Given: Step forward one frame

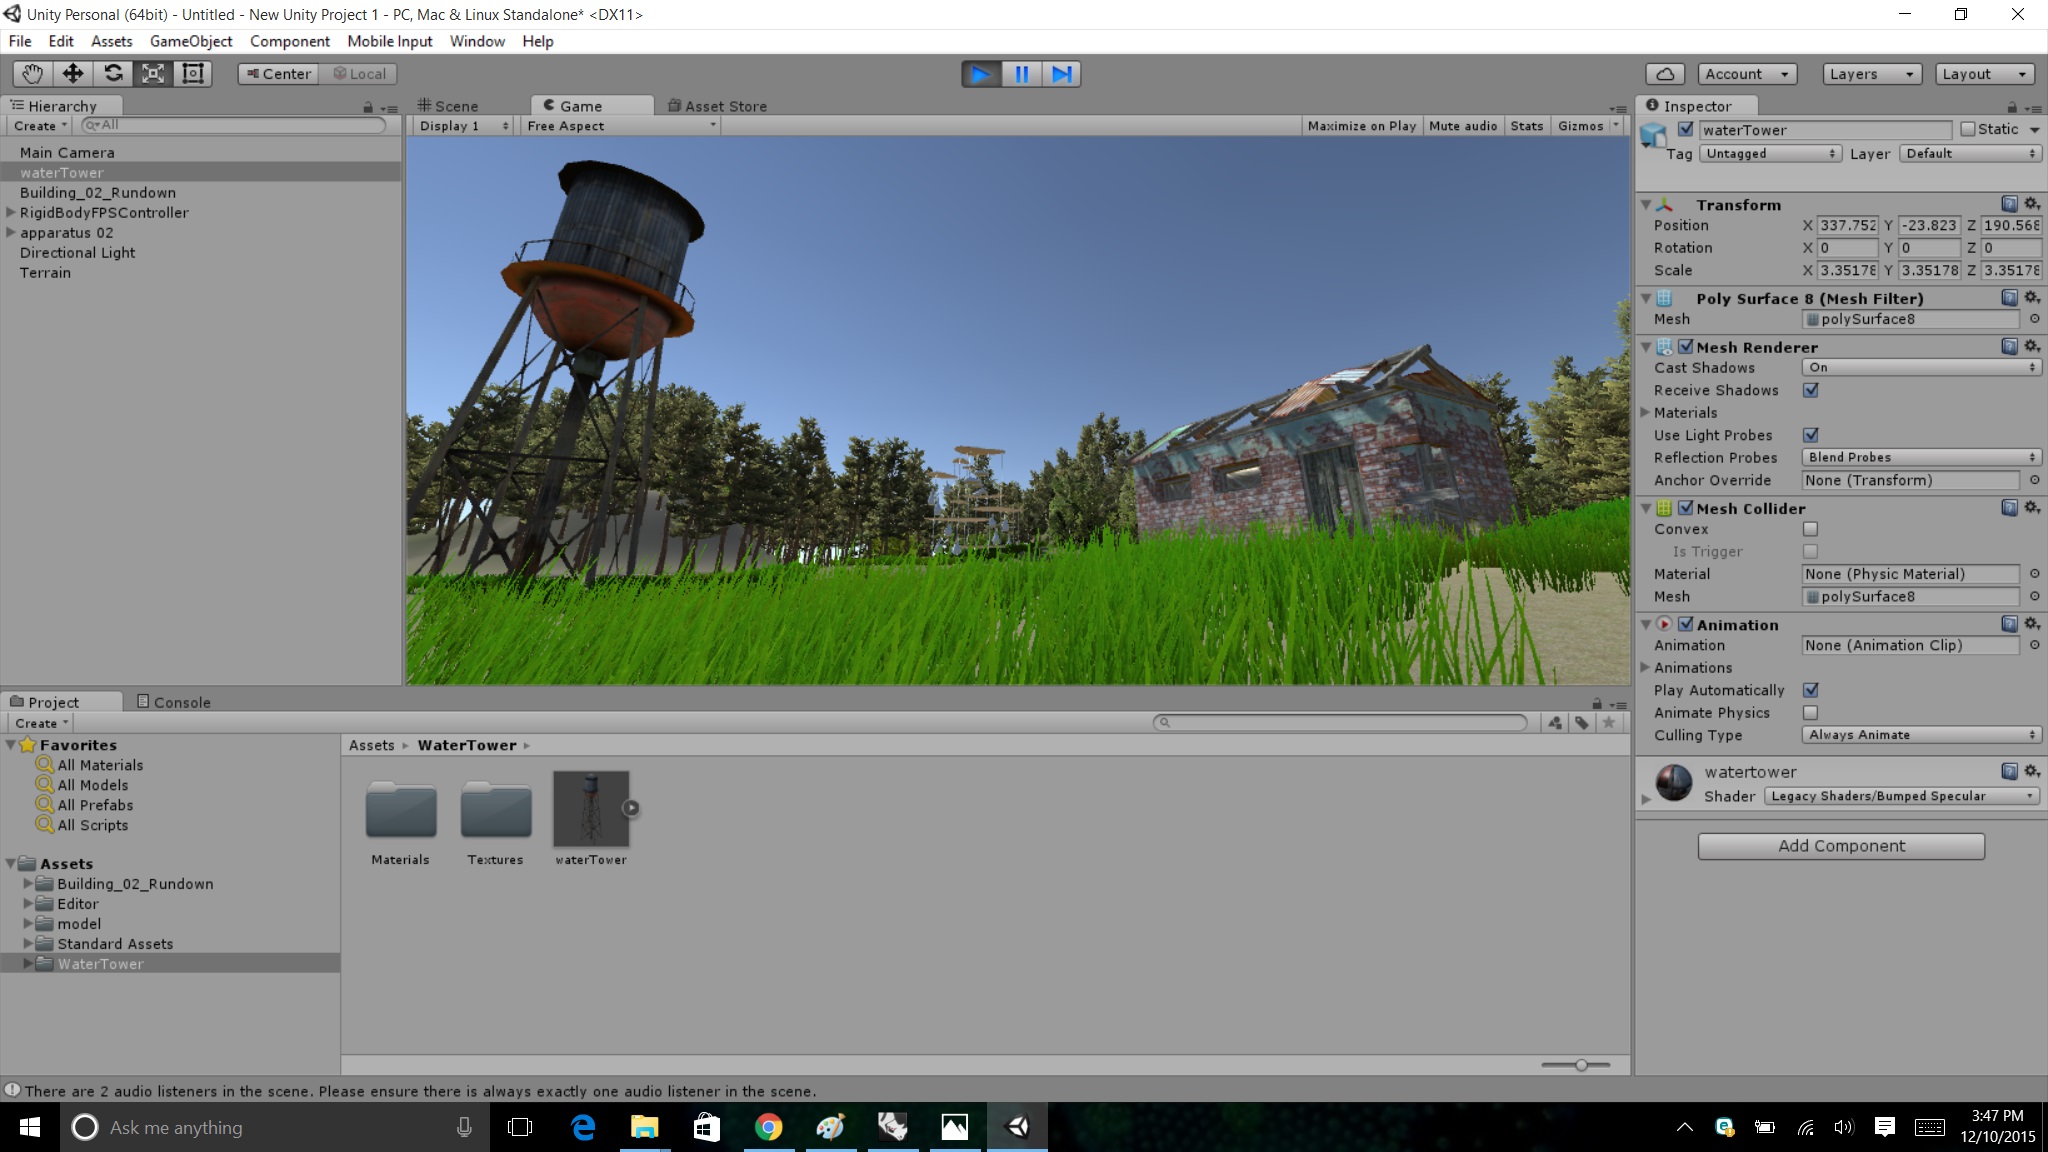Looking at the screenshot, I should tap(1062, 73).
